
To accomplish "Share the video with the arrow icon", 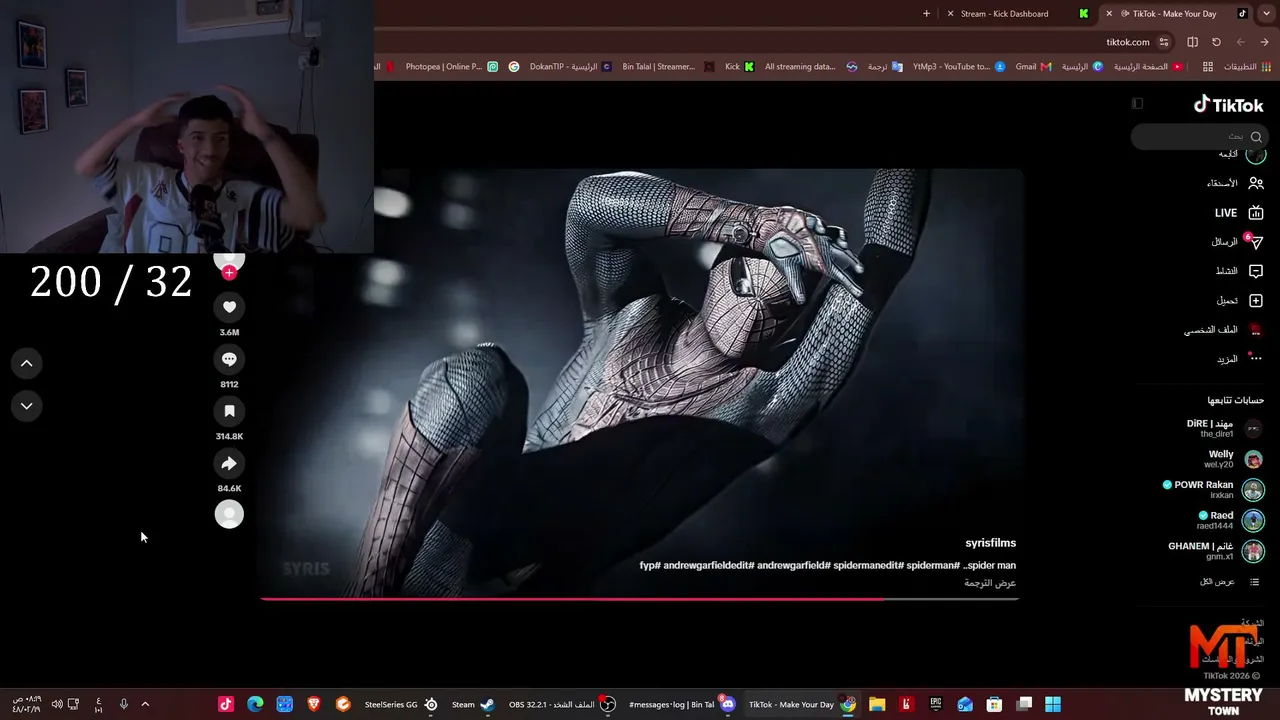I will tap(229, 463).
